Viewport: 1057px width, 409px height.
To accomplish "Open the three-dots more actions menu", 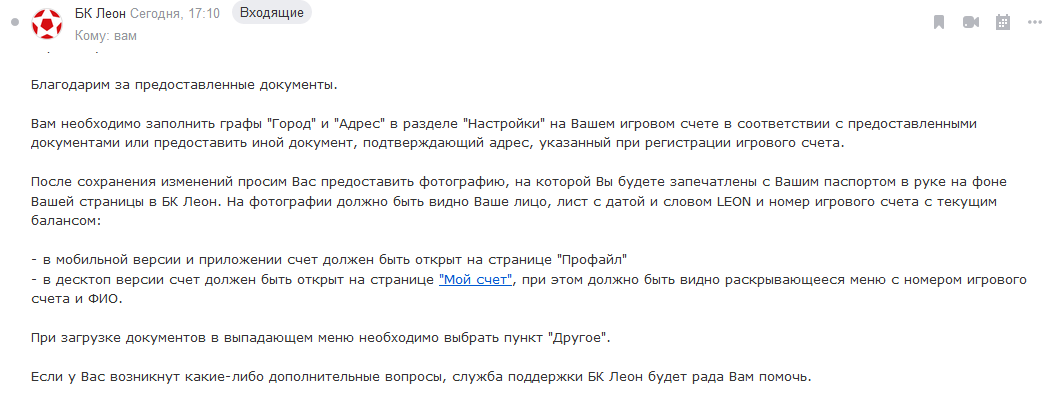I will point(1035,22).
